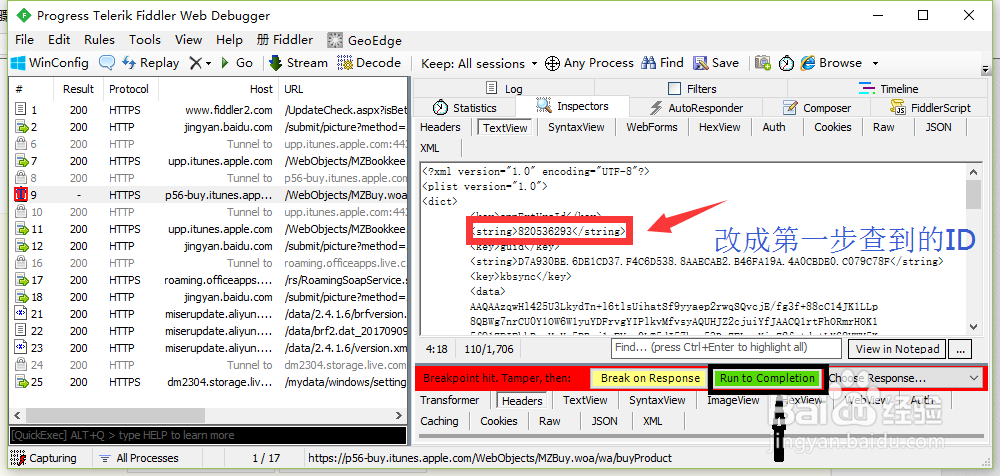
Task: Open the Rules menu
Action: coord(99,40)
